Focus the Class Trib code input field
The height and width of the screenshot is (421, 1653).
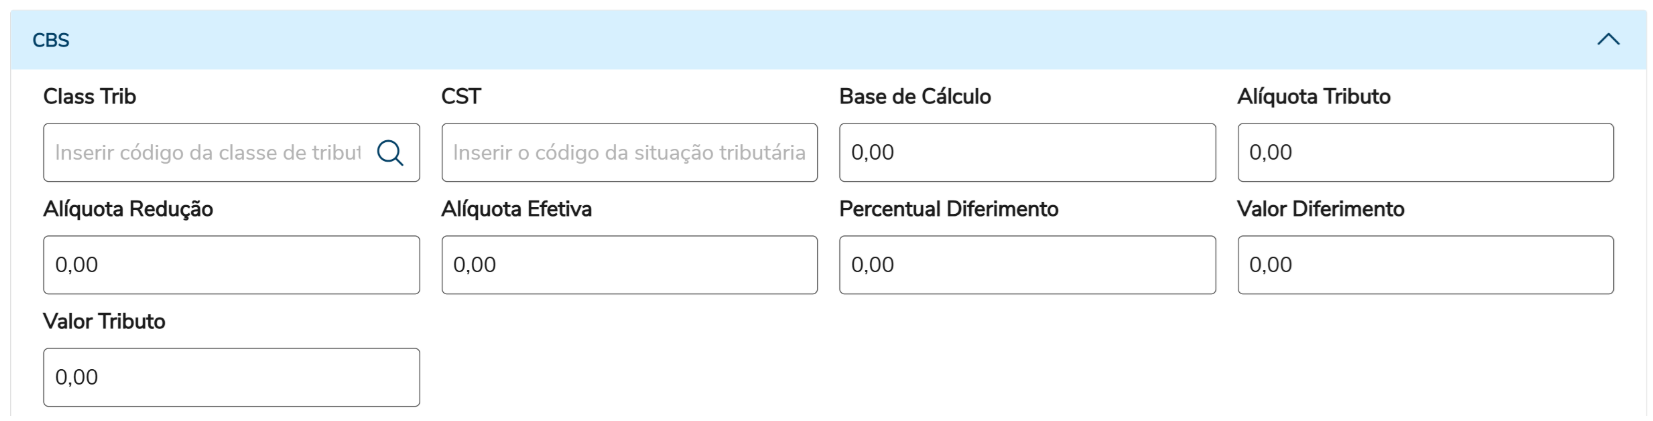point(207,153)
